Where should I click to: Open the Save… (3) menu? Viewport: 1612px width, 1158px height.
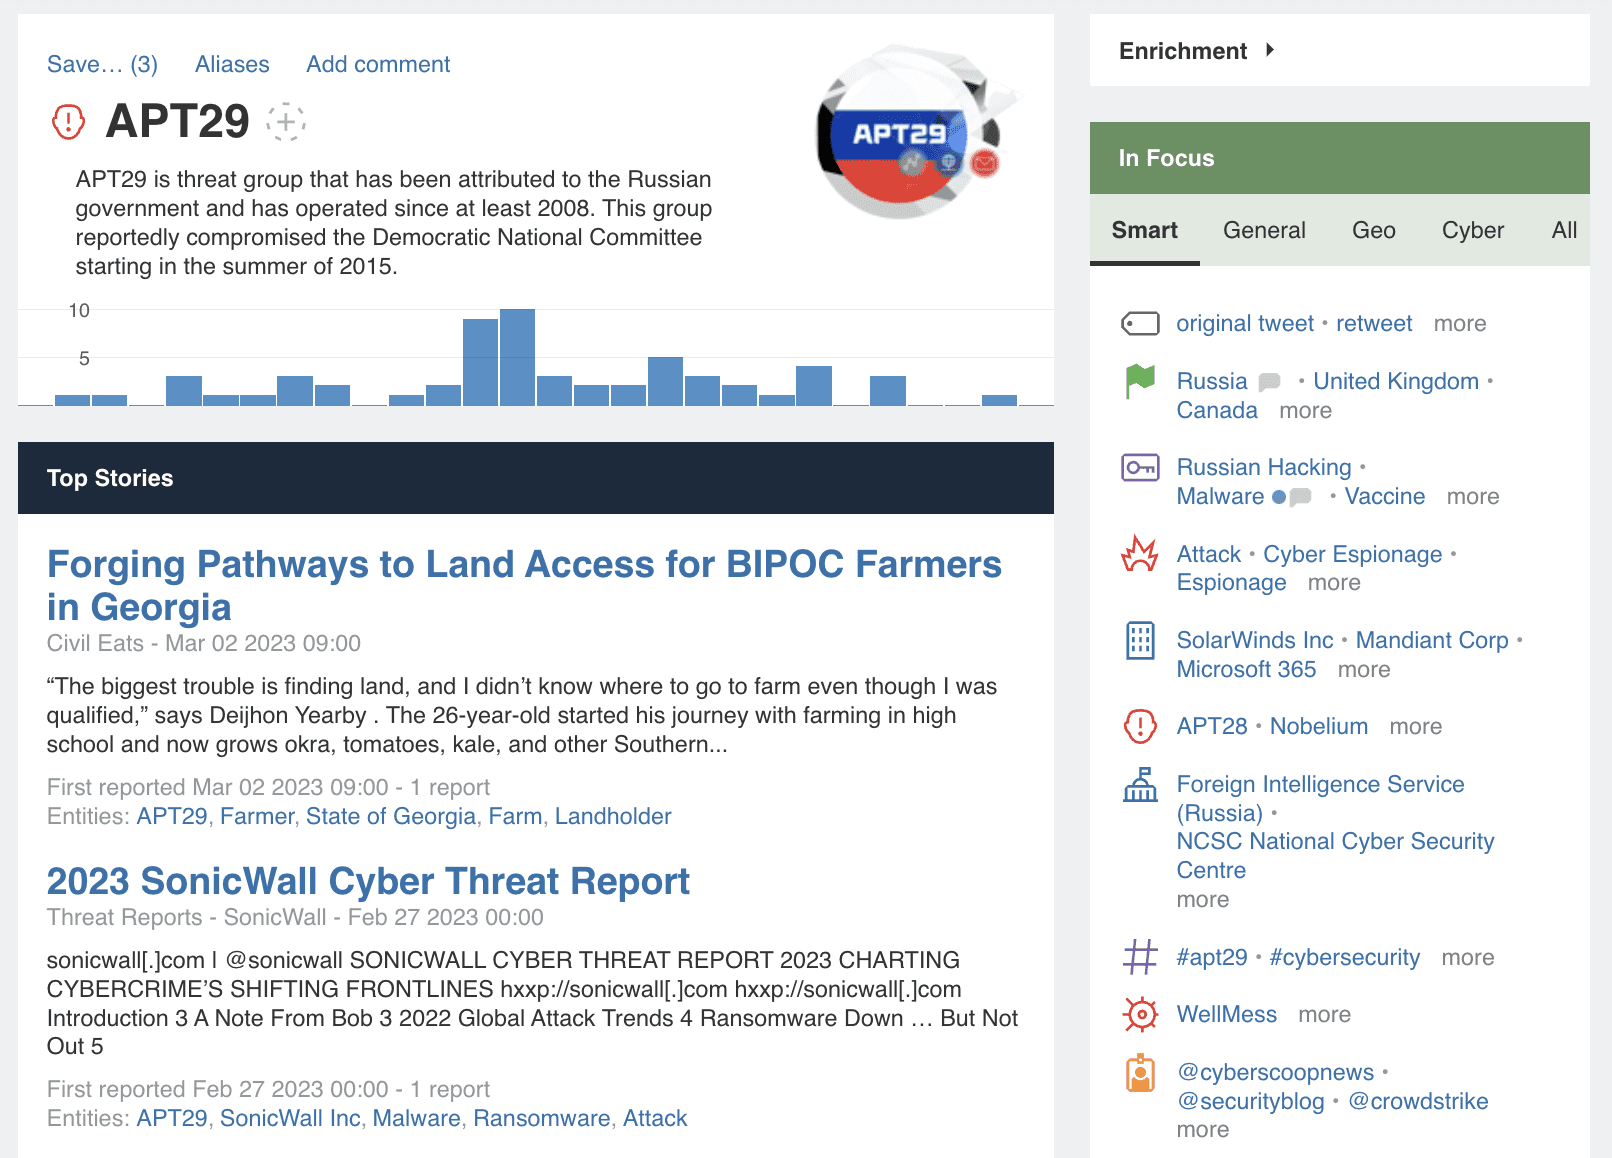[102, 64]
